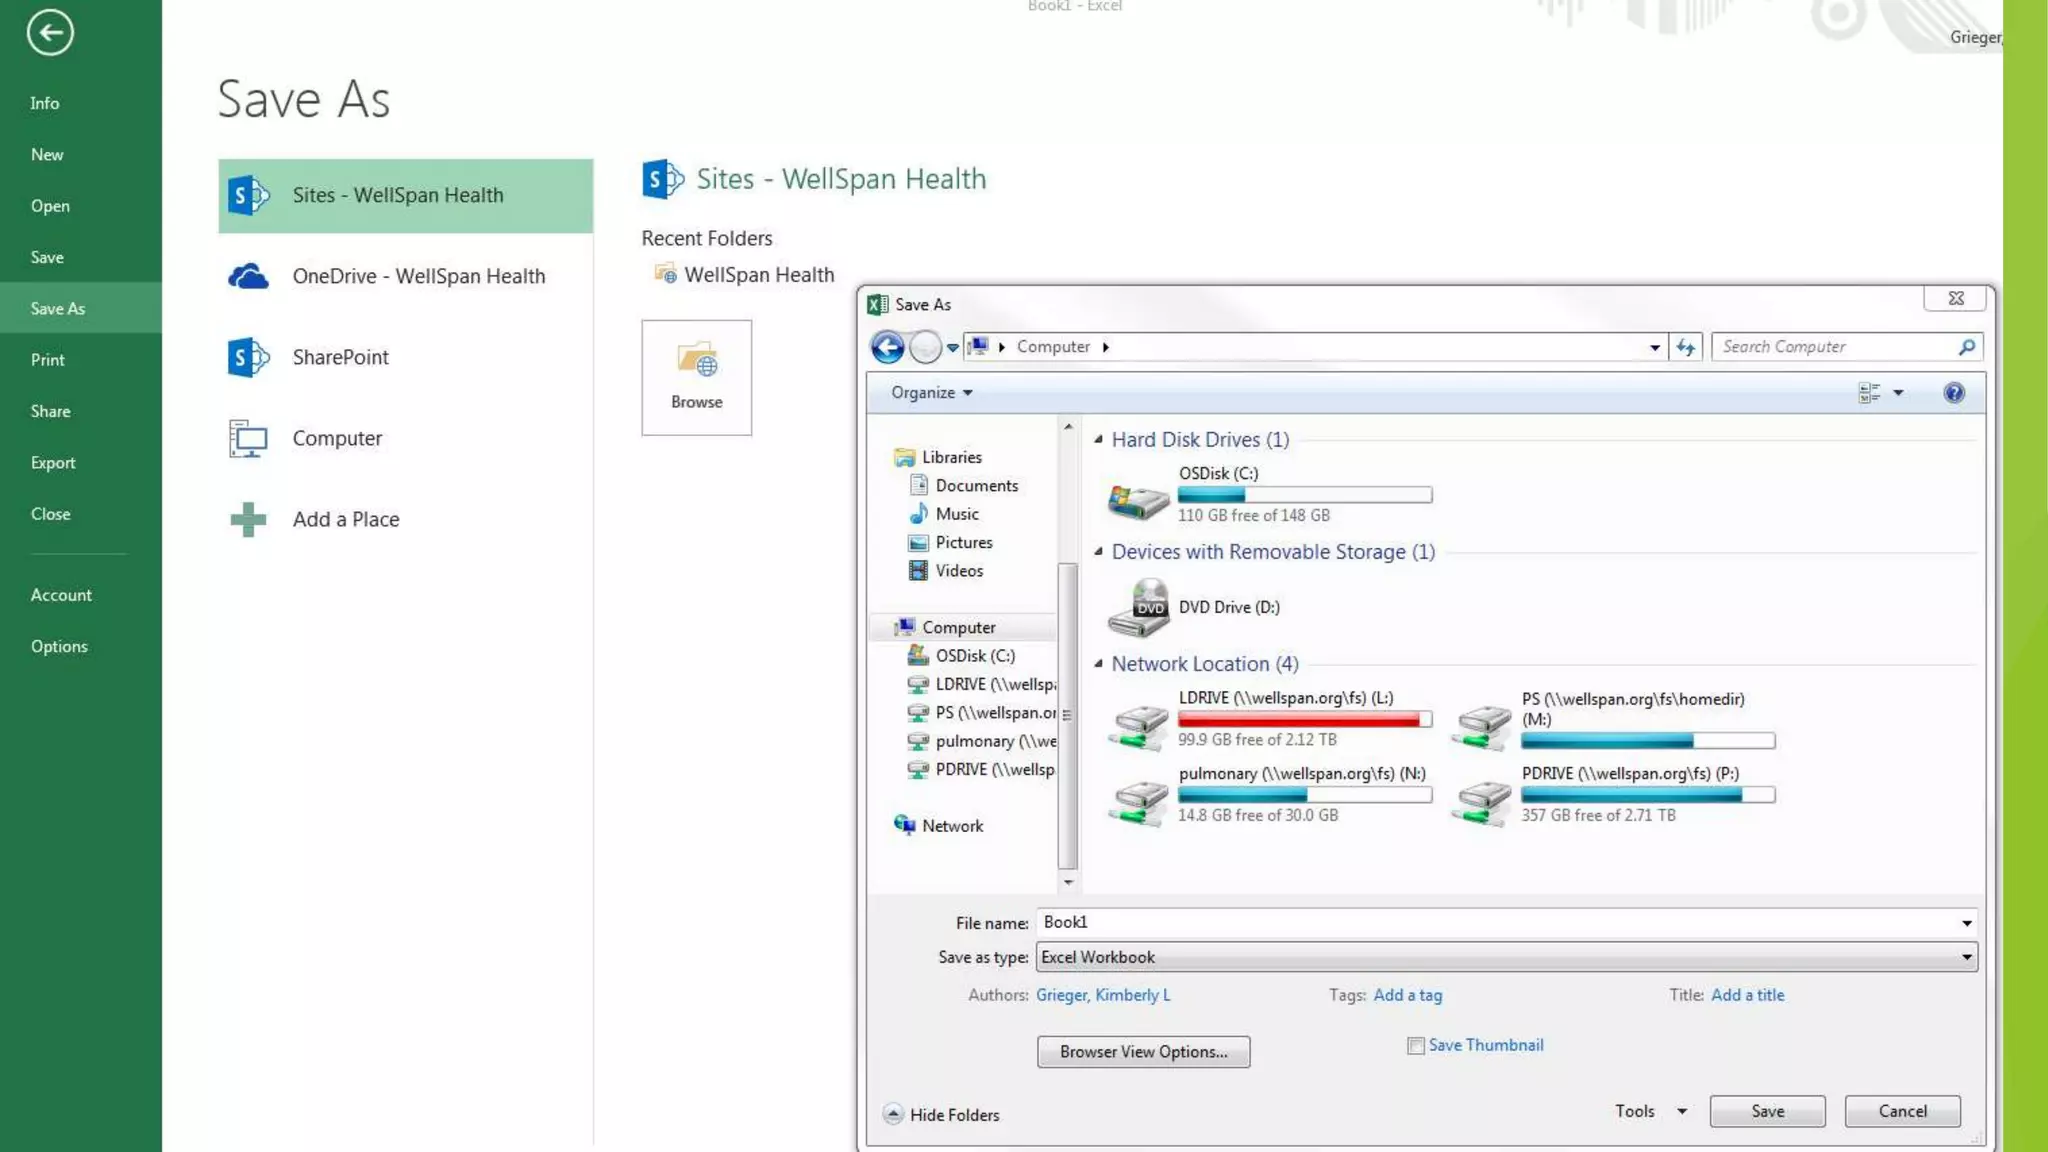Open the Print menu item
The width and height of the screenshot is (2048, 1152).
(47, 360)
